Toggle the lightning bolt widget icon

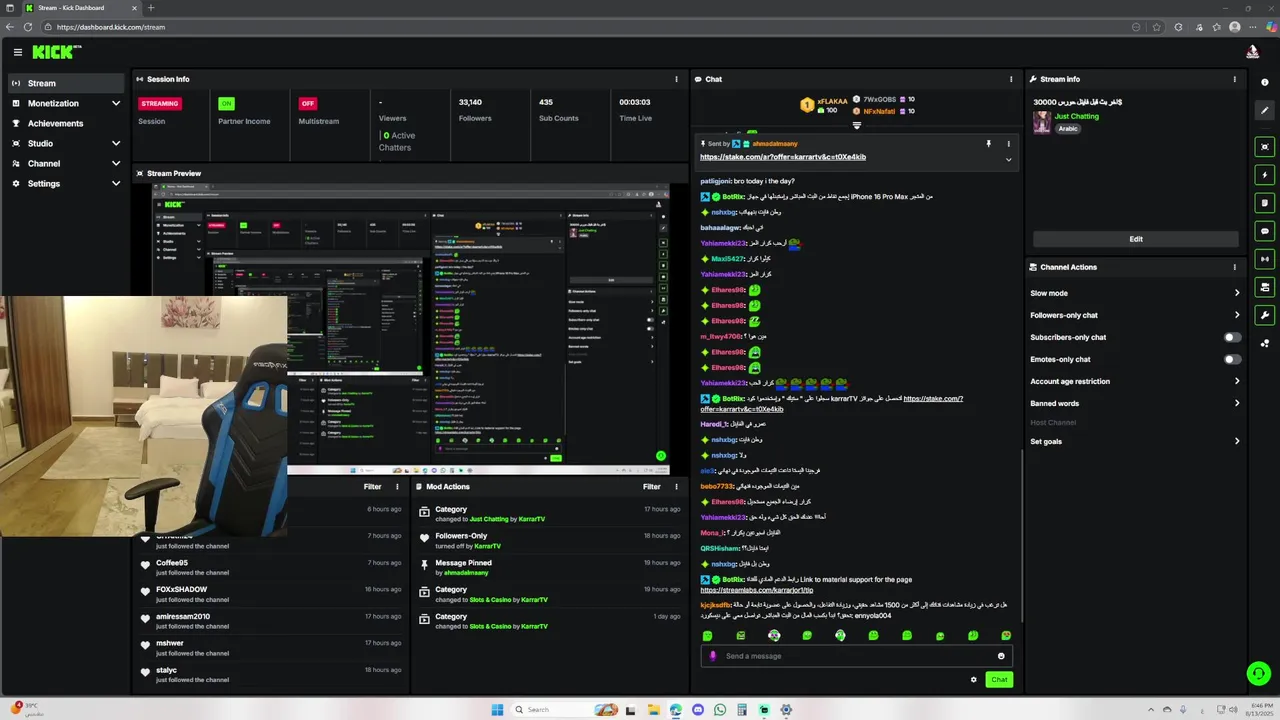pos(1265,175)
